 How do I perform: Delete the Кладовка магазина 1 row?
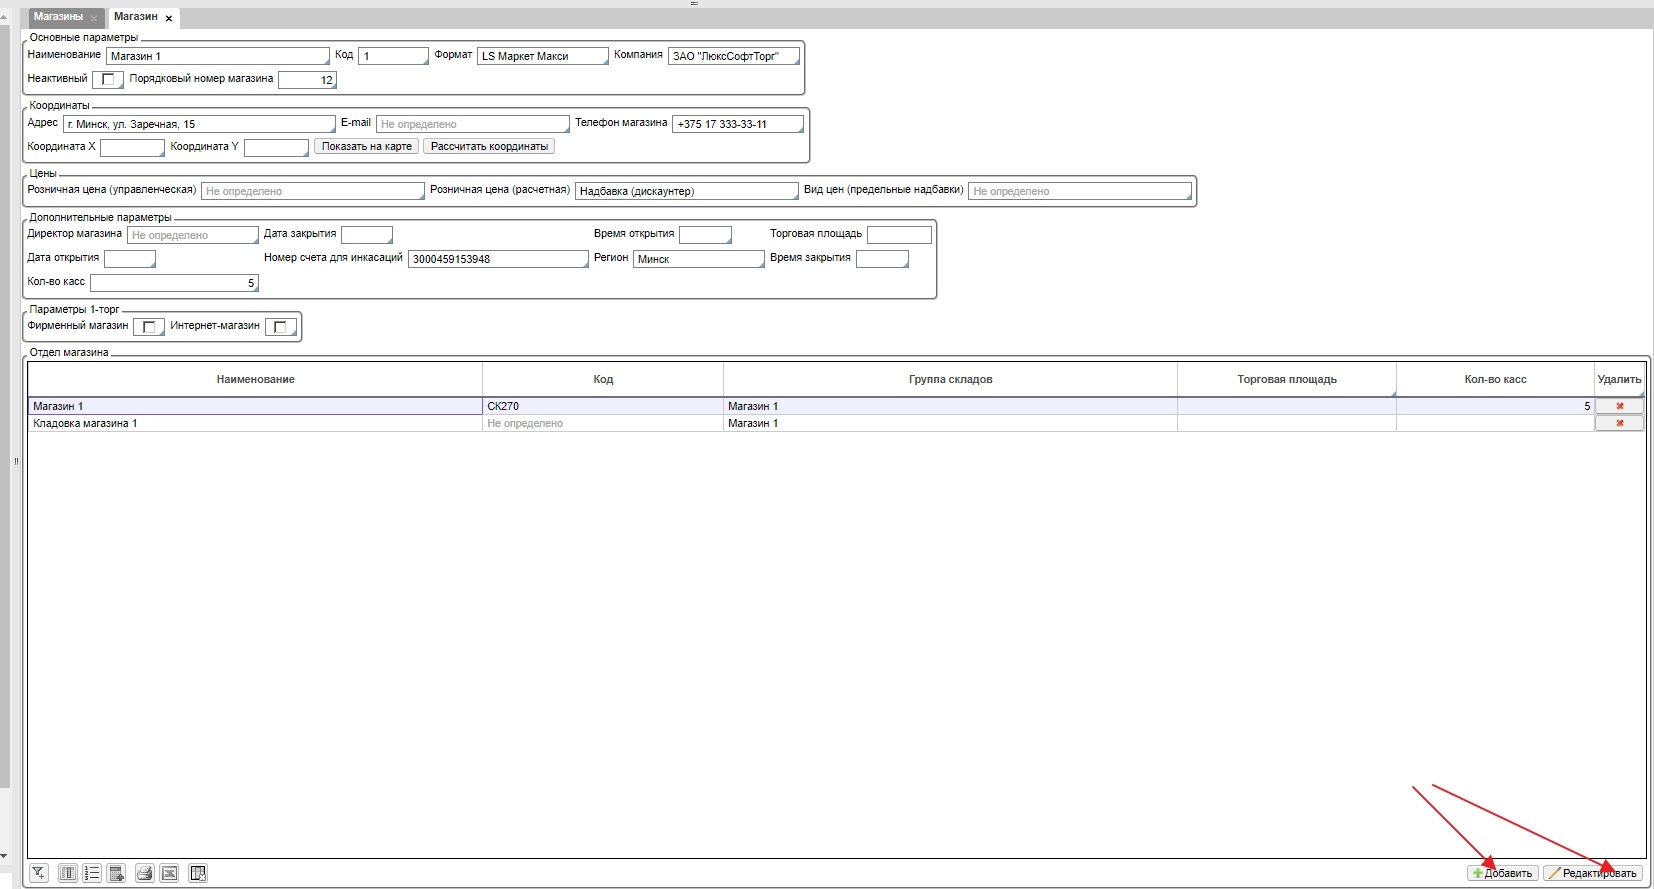(x=1619, y=423)
